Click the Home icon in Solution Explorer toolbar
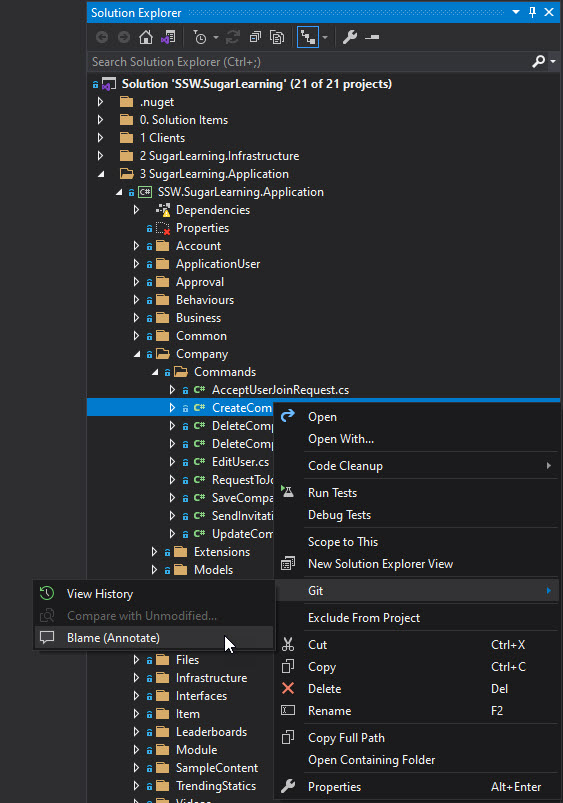The height and width of the screenshot is (803, 563). point(145,37)
